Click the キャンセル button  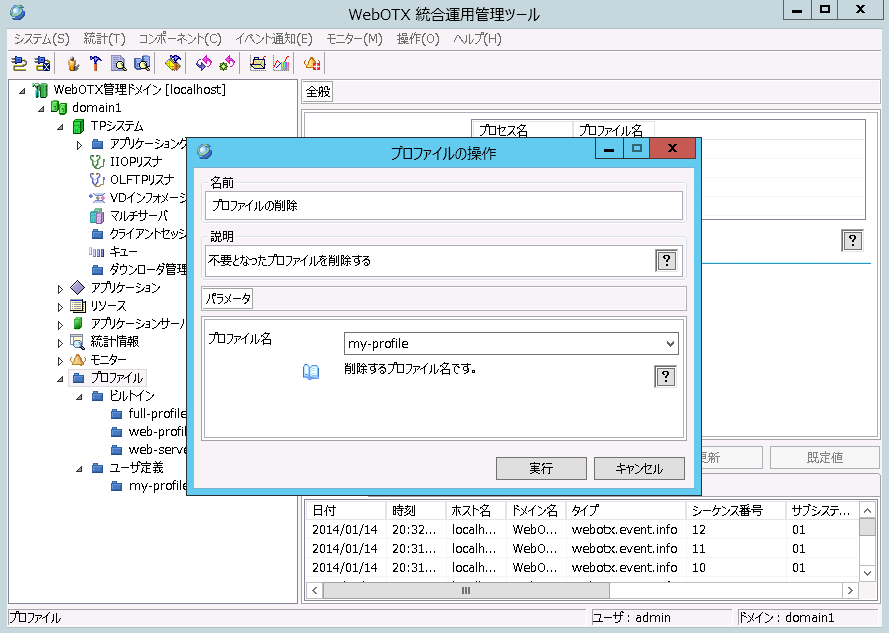(x=639, y=468)
